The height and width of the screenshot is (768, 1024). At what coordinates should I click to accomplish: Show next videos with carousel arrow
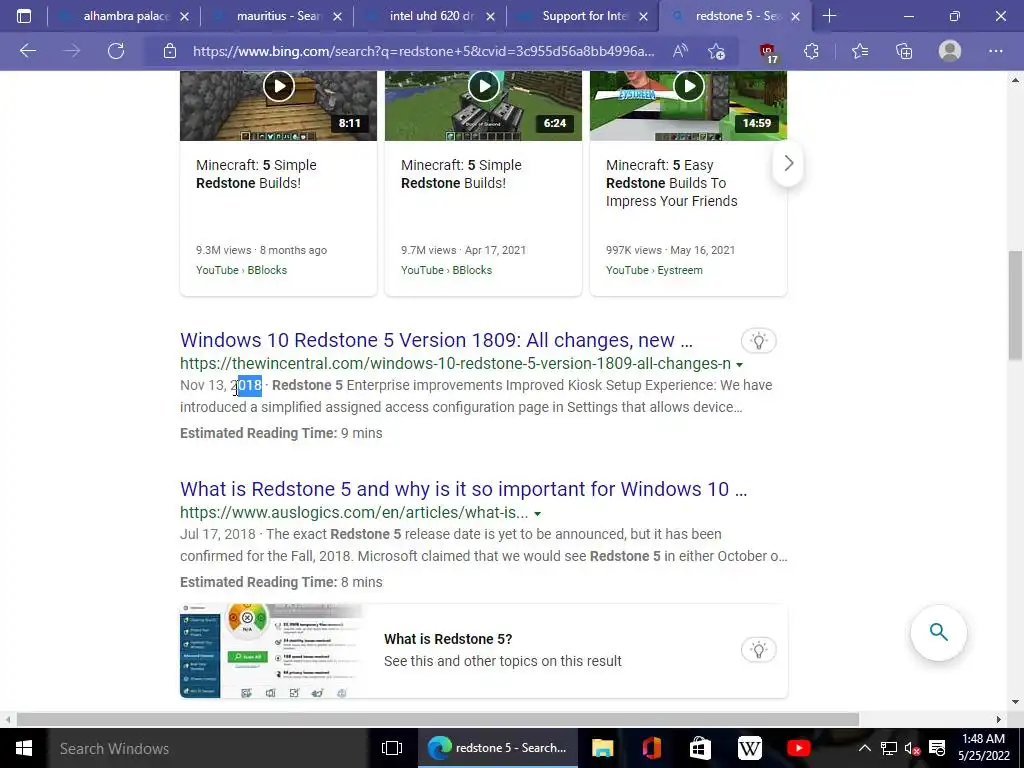[x=788, y=163]
